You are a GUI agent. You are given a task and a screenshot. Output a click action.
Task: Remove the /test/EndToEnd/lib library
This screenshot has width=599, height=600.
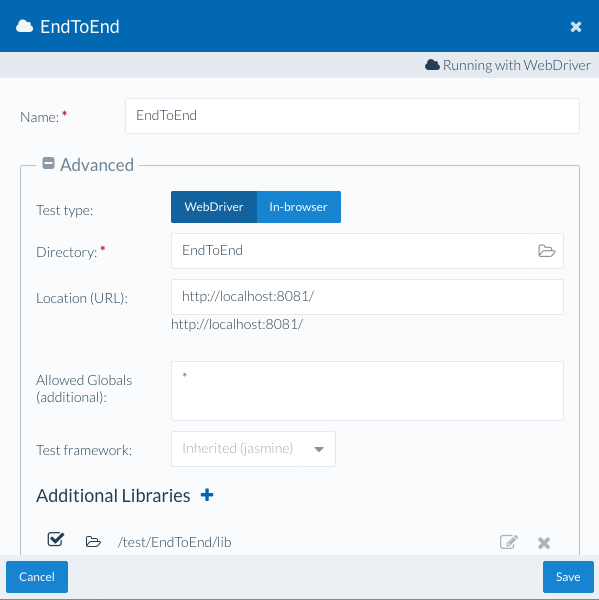(544, 543)
